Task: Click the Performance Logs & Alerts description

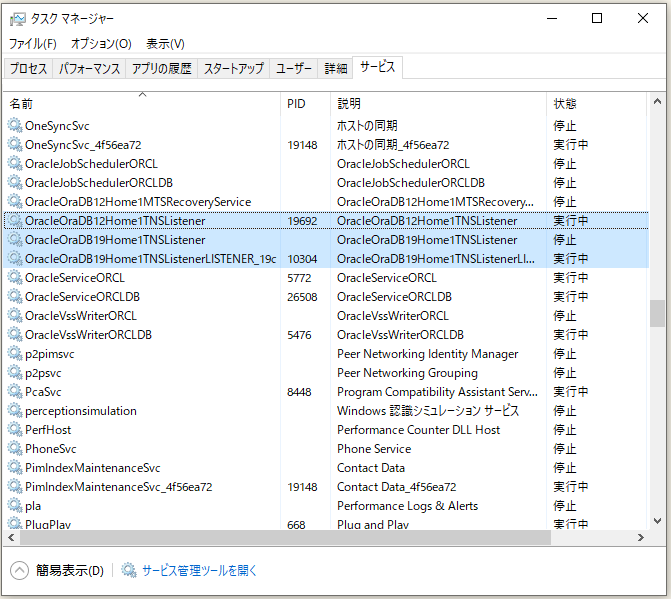Action: 407,506
